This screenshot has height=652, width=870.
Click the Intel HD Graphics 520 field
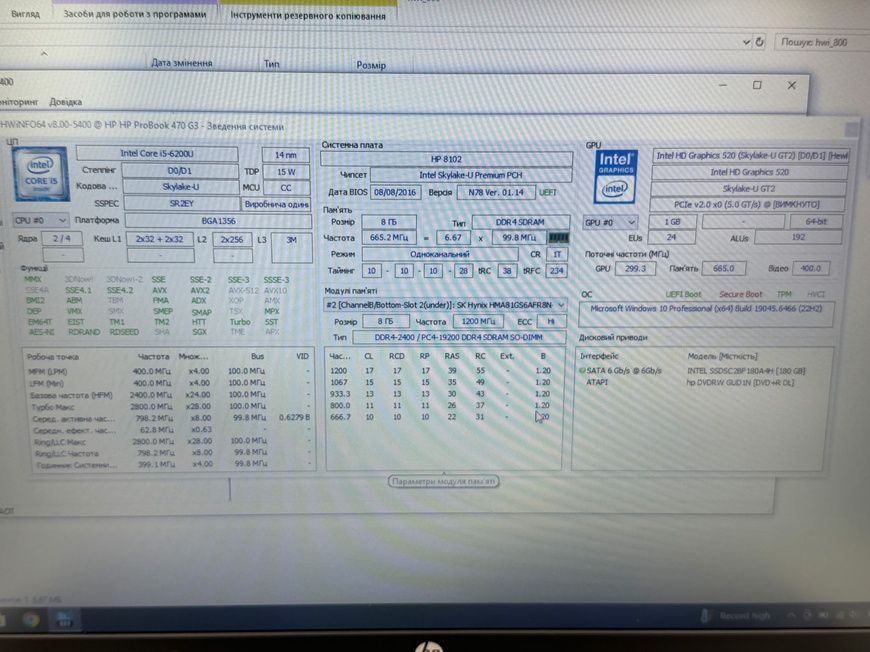click(x=749, y=173)
